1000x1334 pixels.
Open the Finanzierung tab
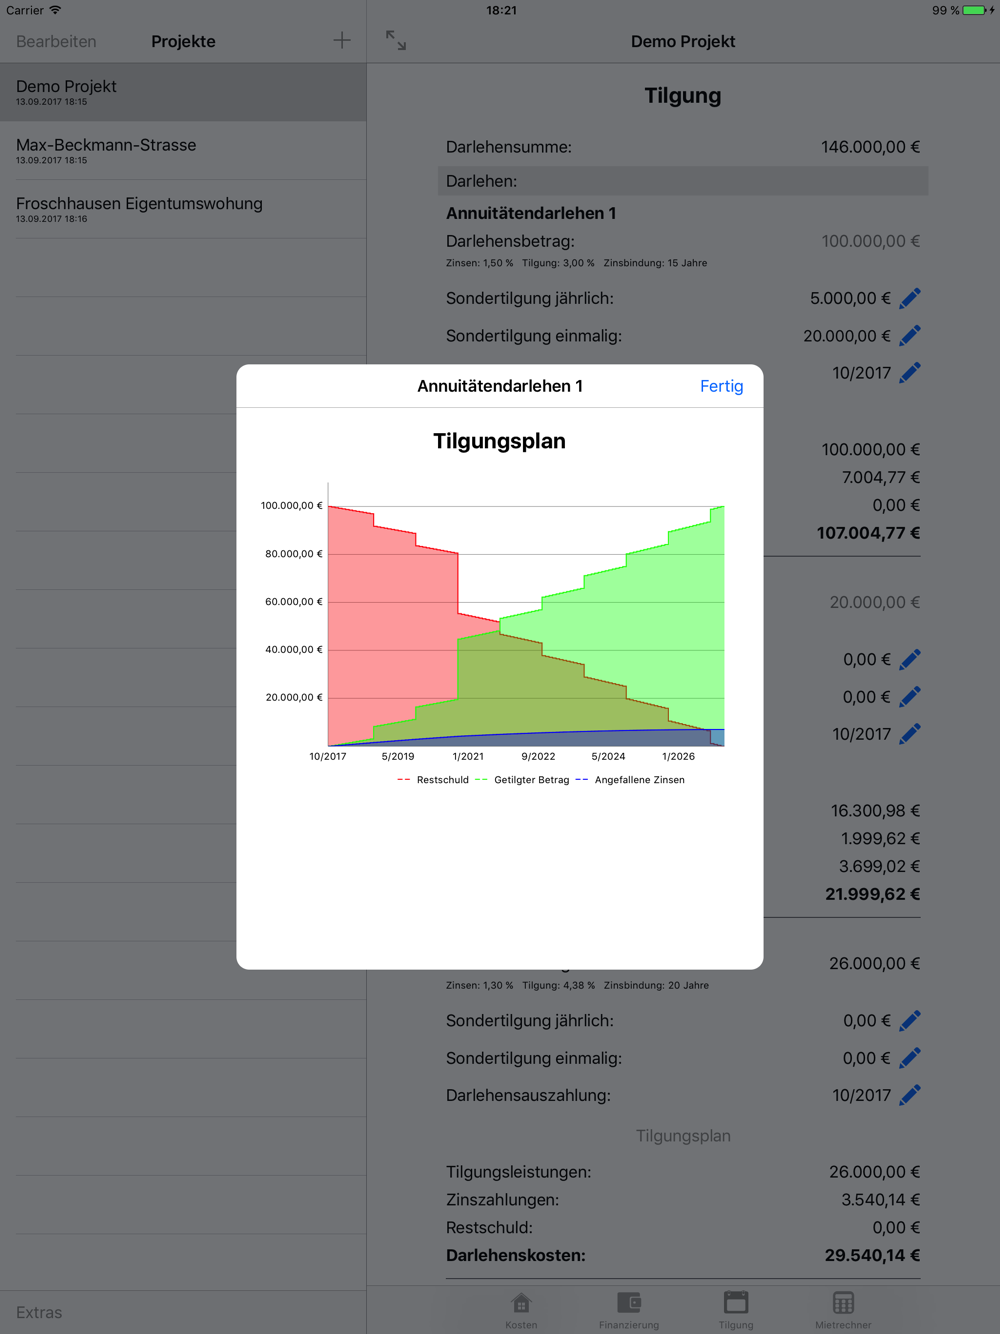point(629,1310)
